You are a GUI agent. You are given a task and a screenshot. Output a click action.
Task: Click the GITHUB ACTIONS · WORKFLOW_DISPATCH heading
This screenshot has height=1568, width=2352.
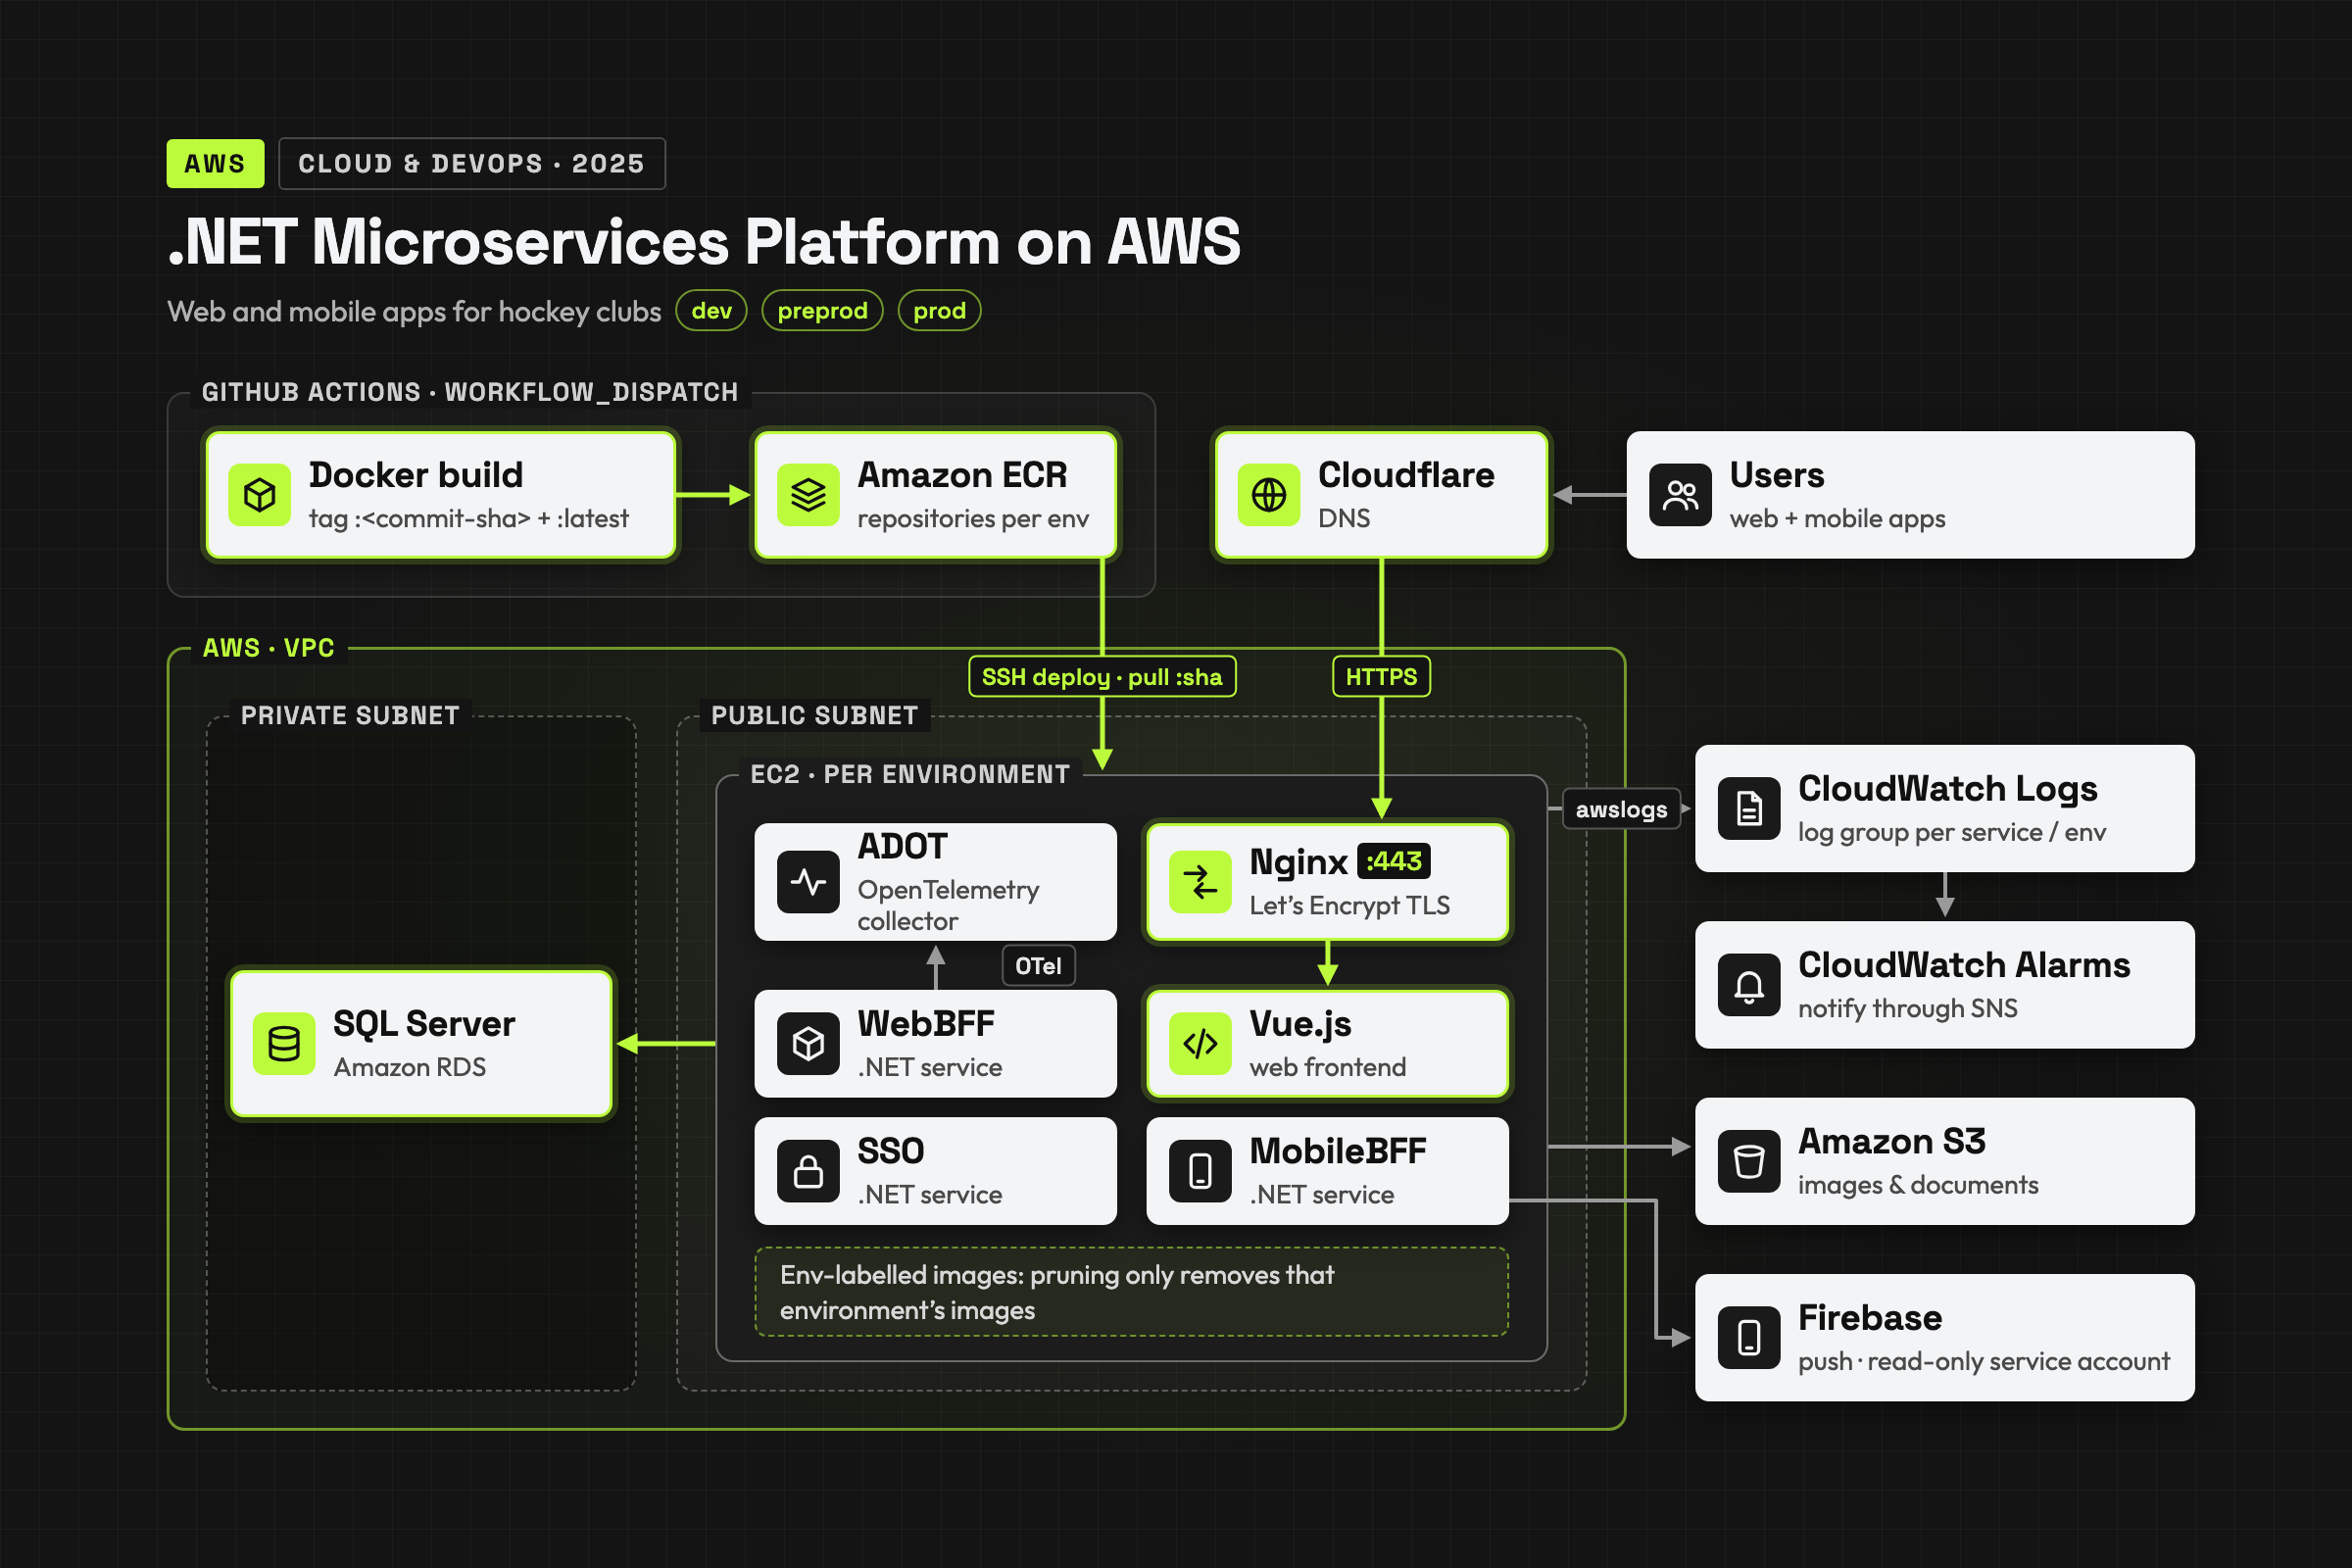[470, 392]
